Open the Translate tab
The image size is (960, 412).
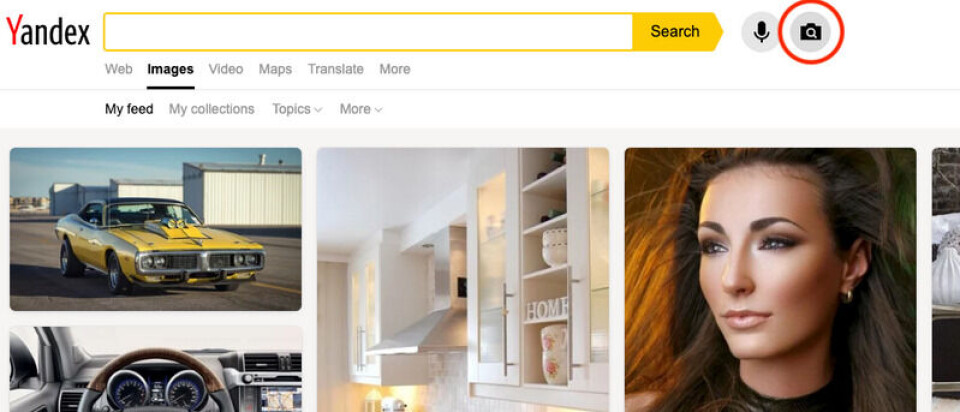point(336,69)
